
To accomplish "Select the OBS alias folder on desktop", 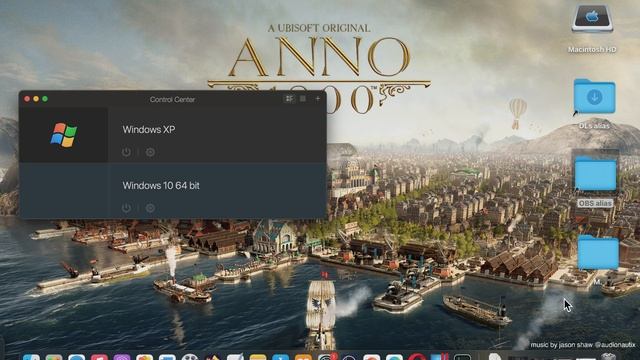I will pyautogui.click(x=596, y=173).
